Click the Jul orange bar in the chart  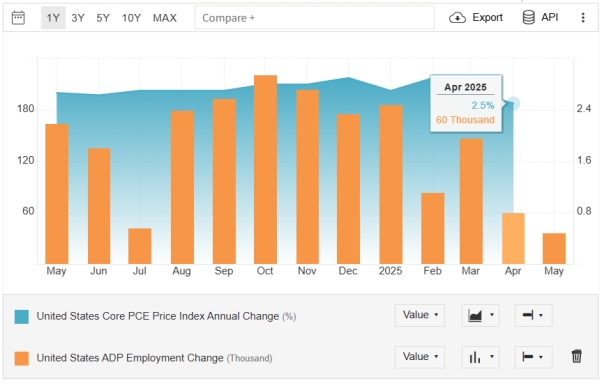tap(140, 246)
